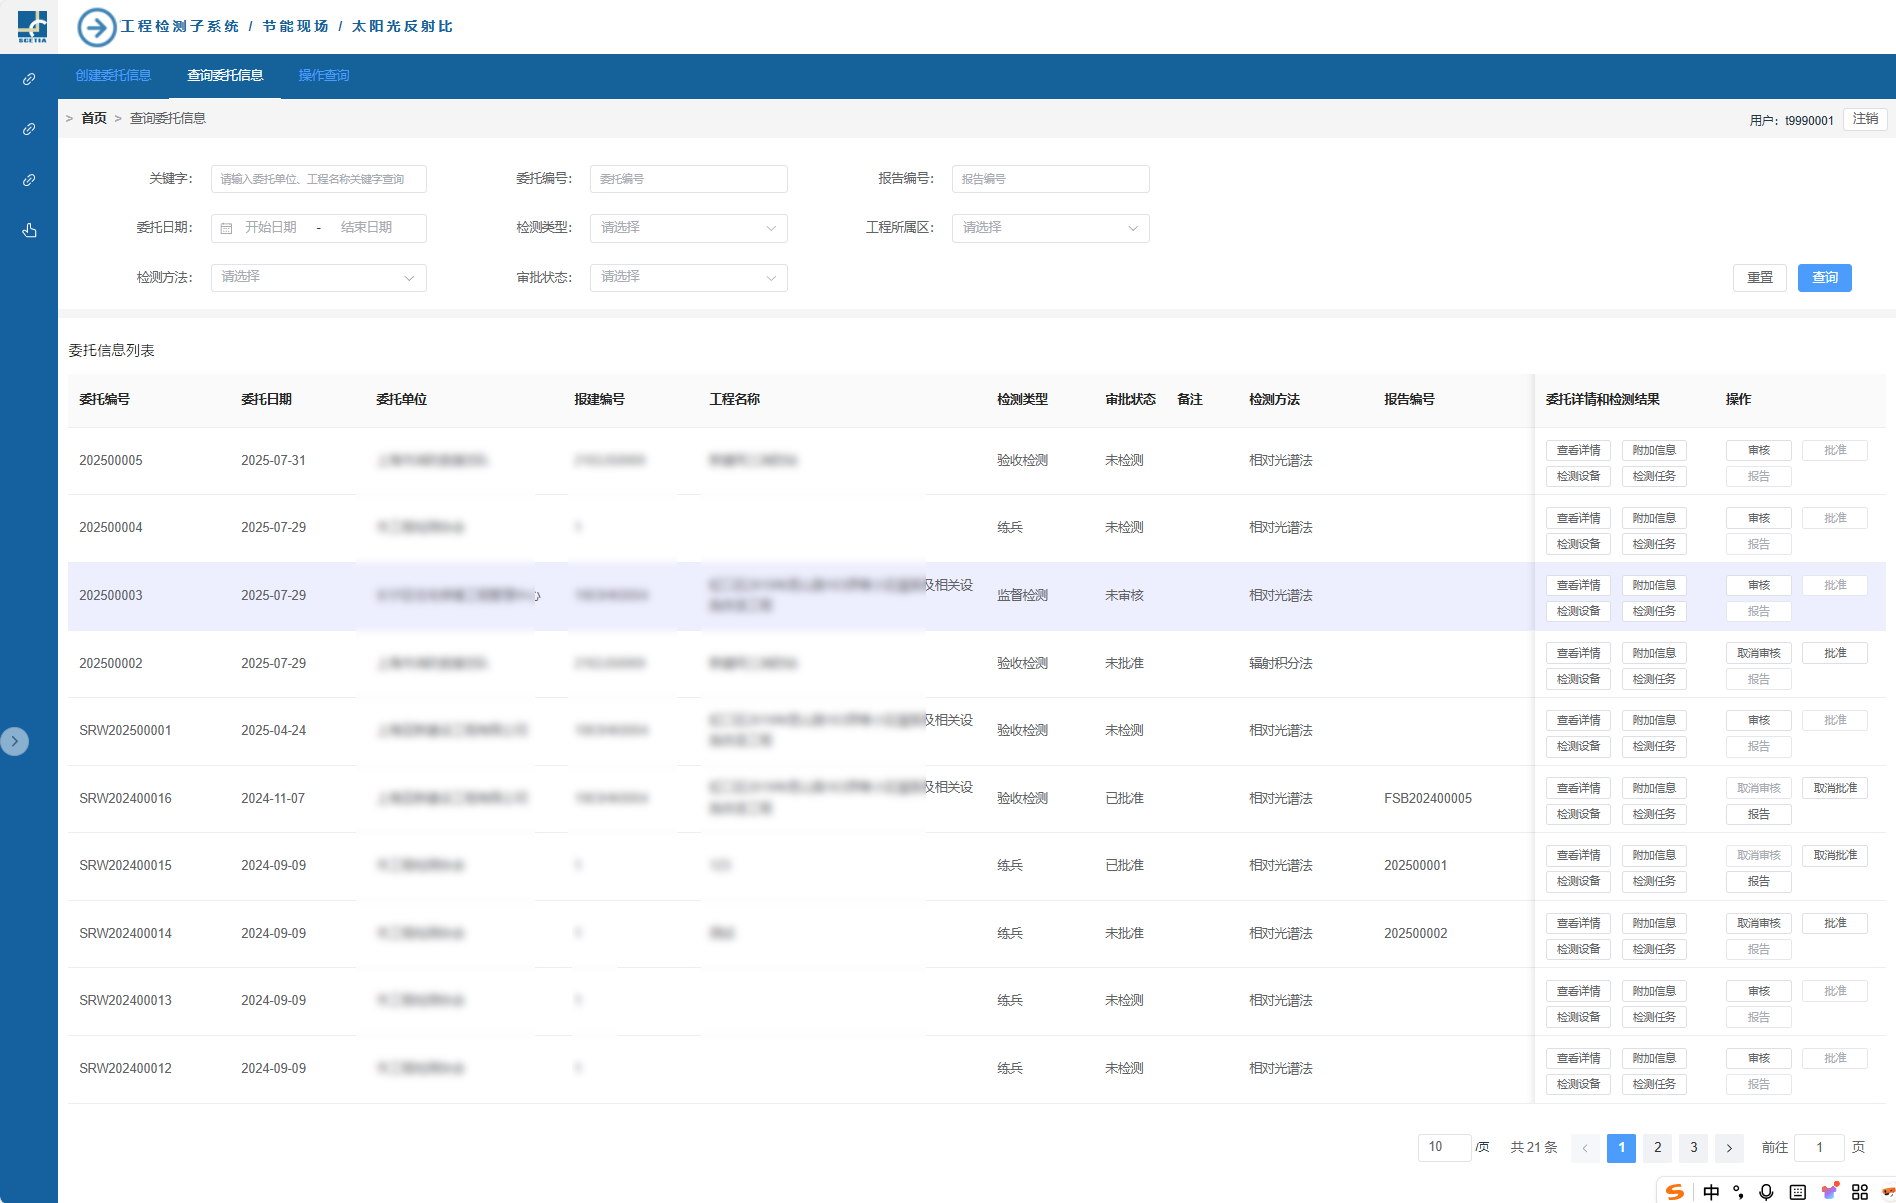1896x1203 pixels.
Task: Open the 操作查询 tab
Action: 323,76
